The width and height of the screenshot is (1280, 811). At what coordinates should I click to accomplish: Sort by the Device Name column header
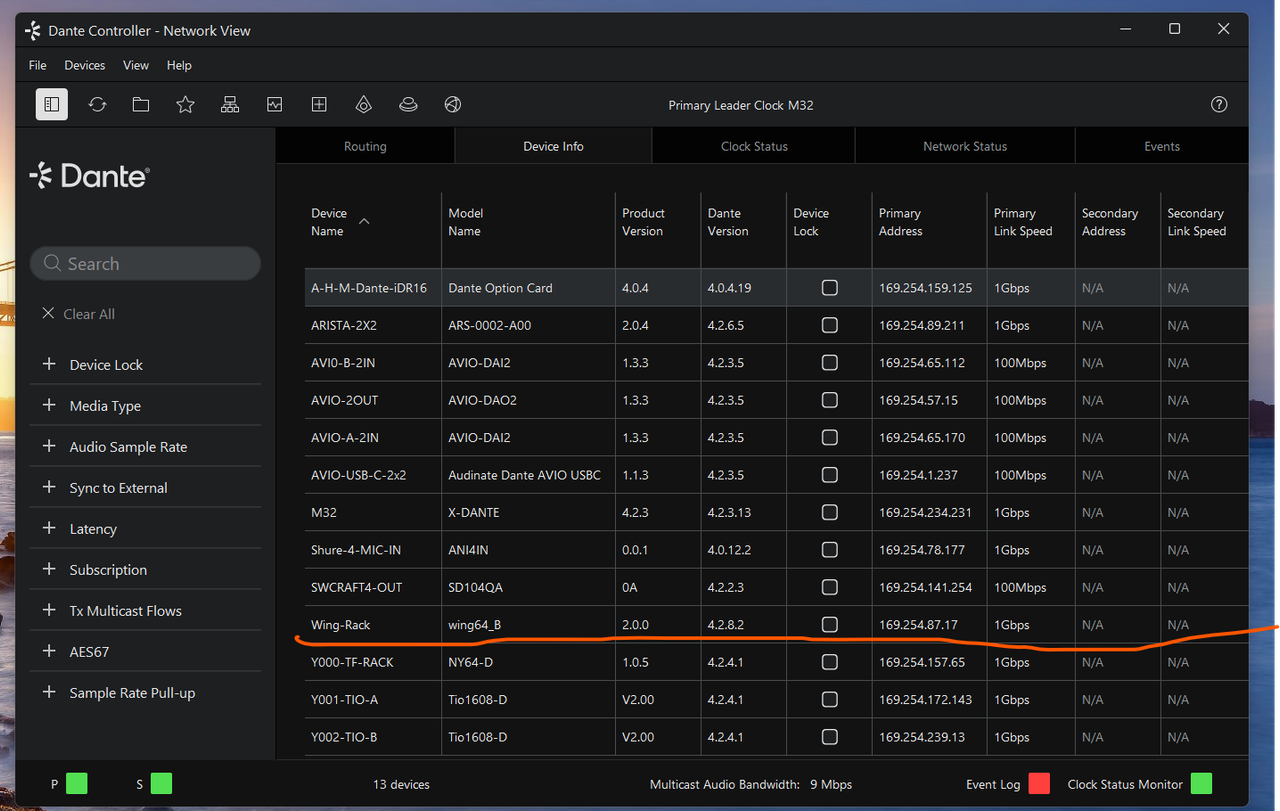click(x=373, y=222)
